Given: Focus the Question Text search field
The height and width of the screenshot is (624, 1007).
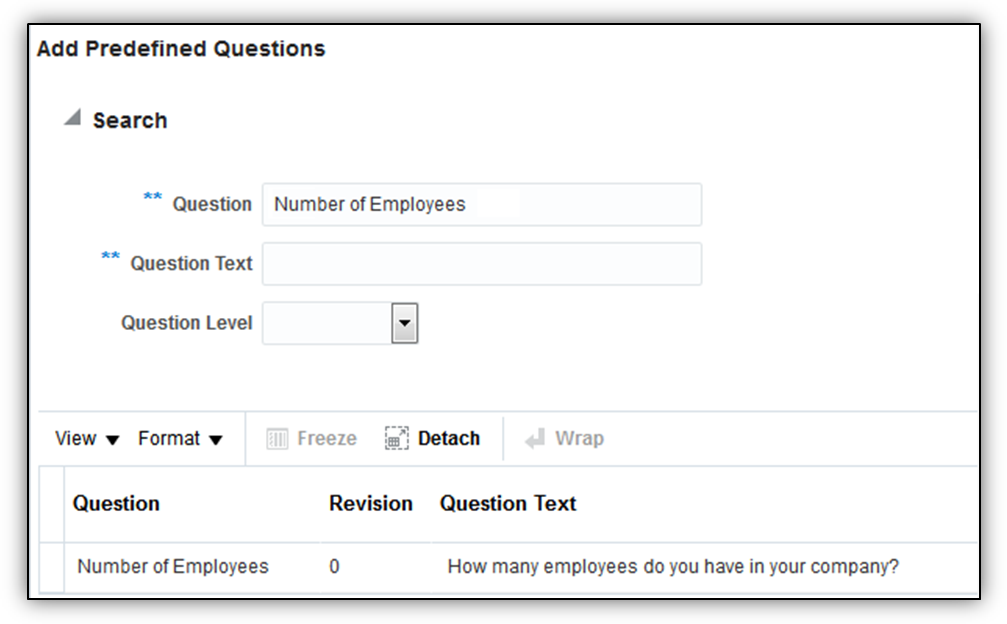Looking at the screenshot, I should tap(481, 264).
